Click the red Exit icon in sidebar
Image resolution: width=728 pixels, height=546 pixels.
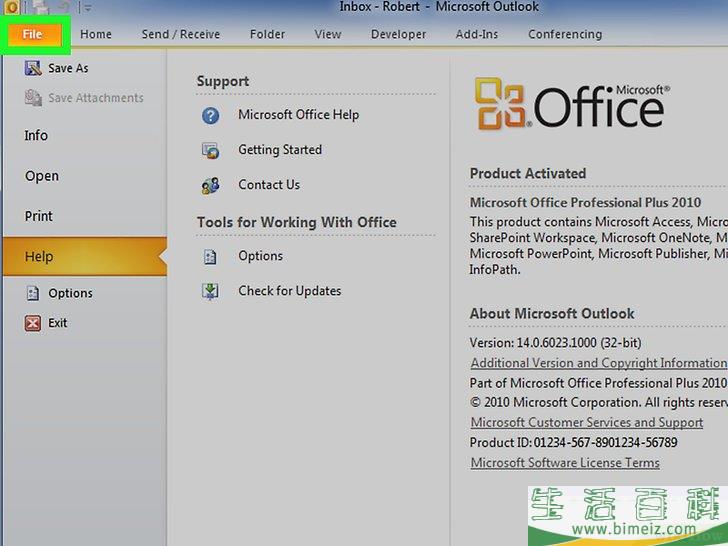point(32,323)
